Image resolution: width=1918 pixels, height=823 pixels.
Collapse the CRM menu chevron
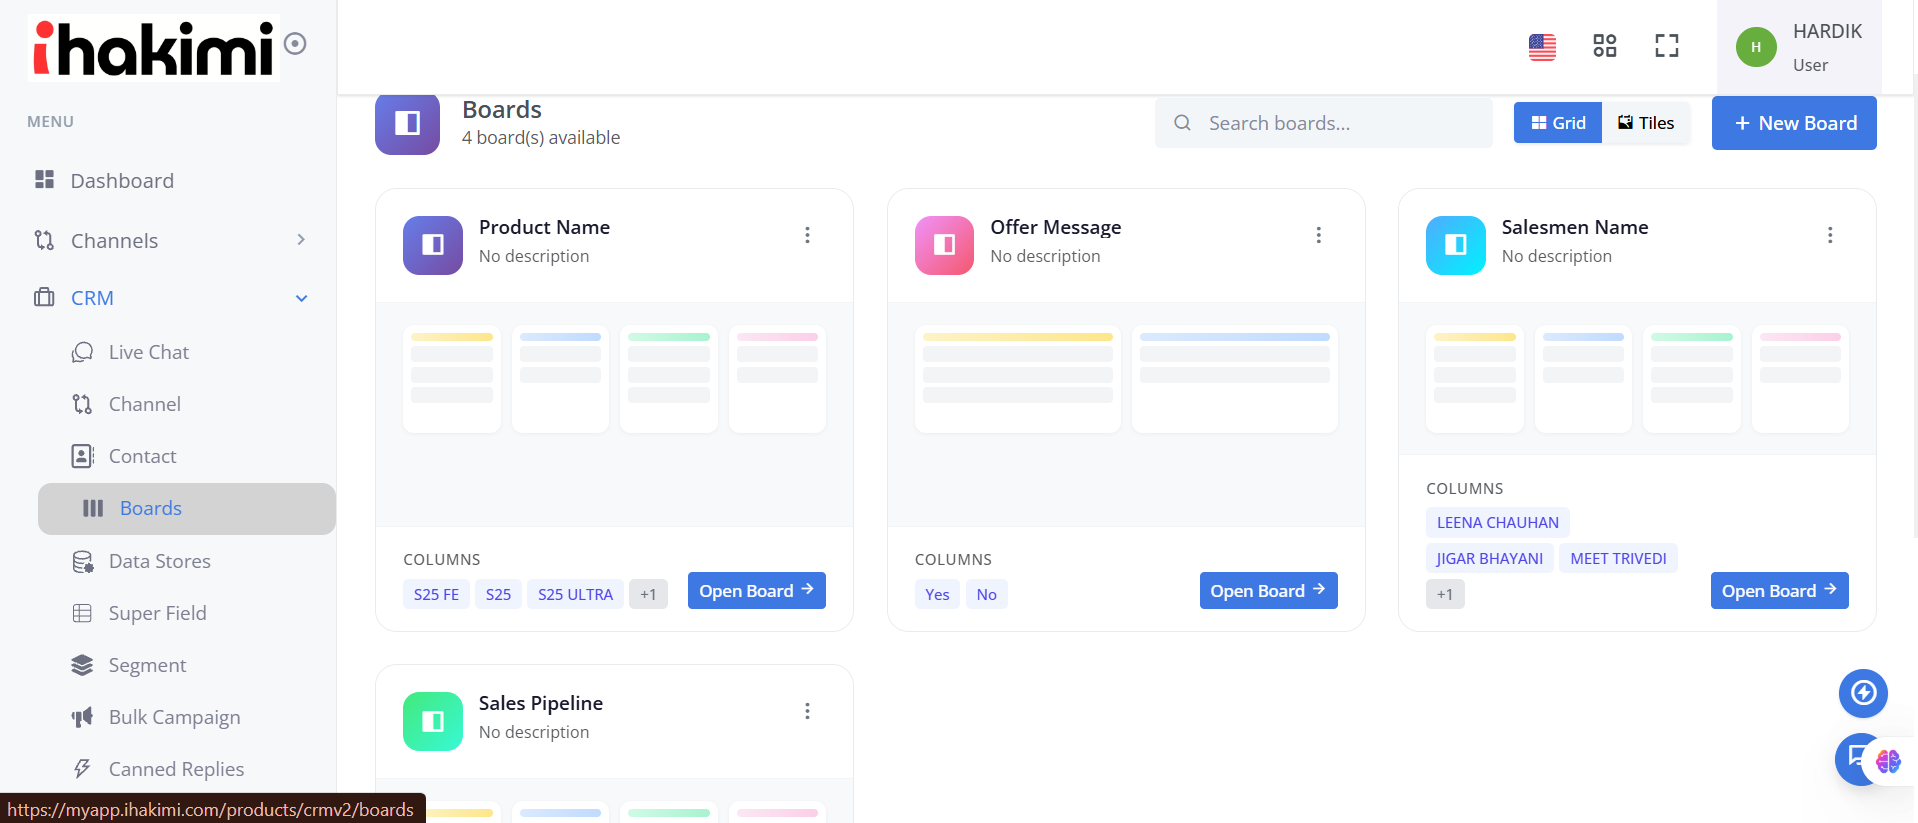point(301,298)
